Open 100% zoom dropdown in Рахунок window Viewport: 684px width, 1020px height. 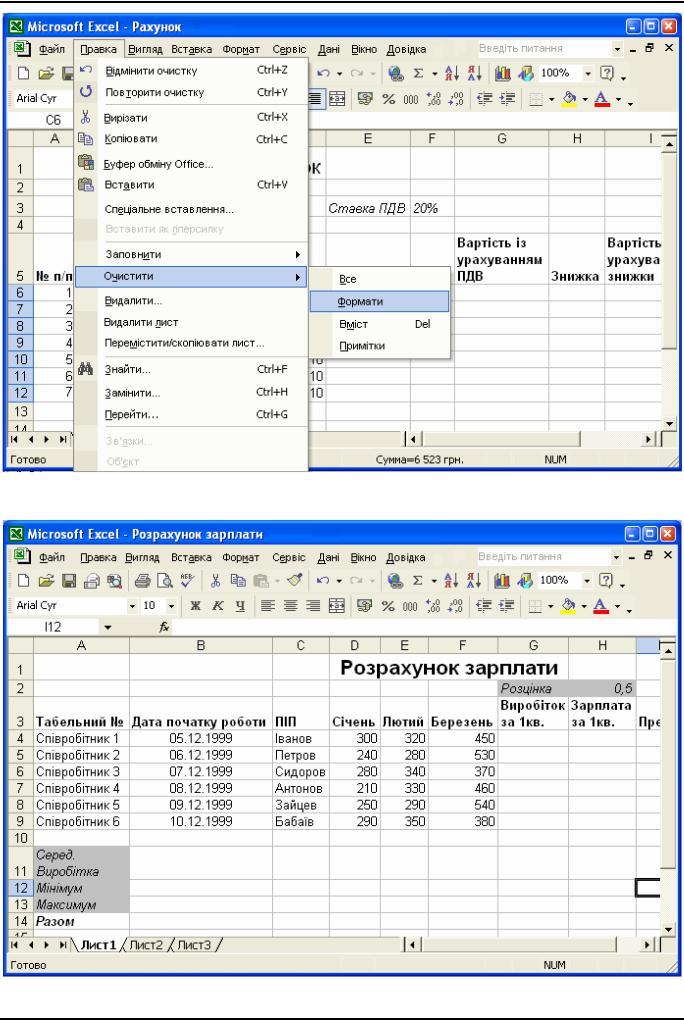click(588, 73)
